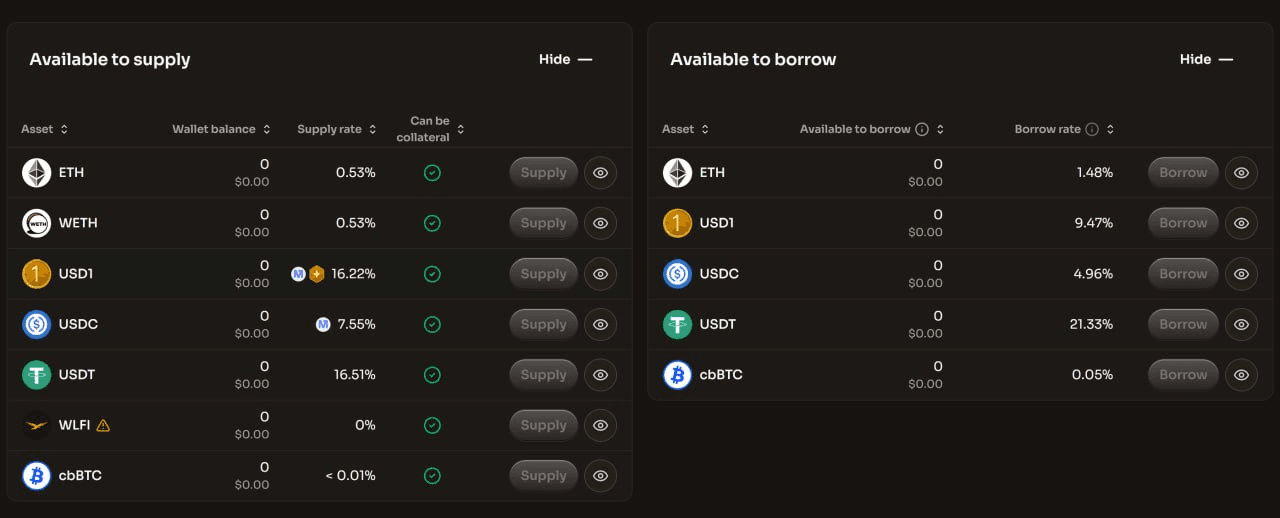1280x518 pixels.
Task: Click the USD1 coin icon in supply list
Action: click(x=37, y=274)
